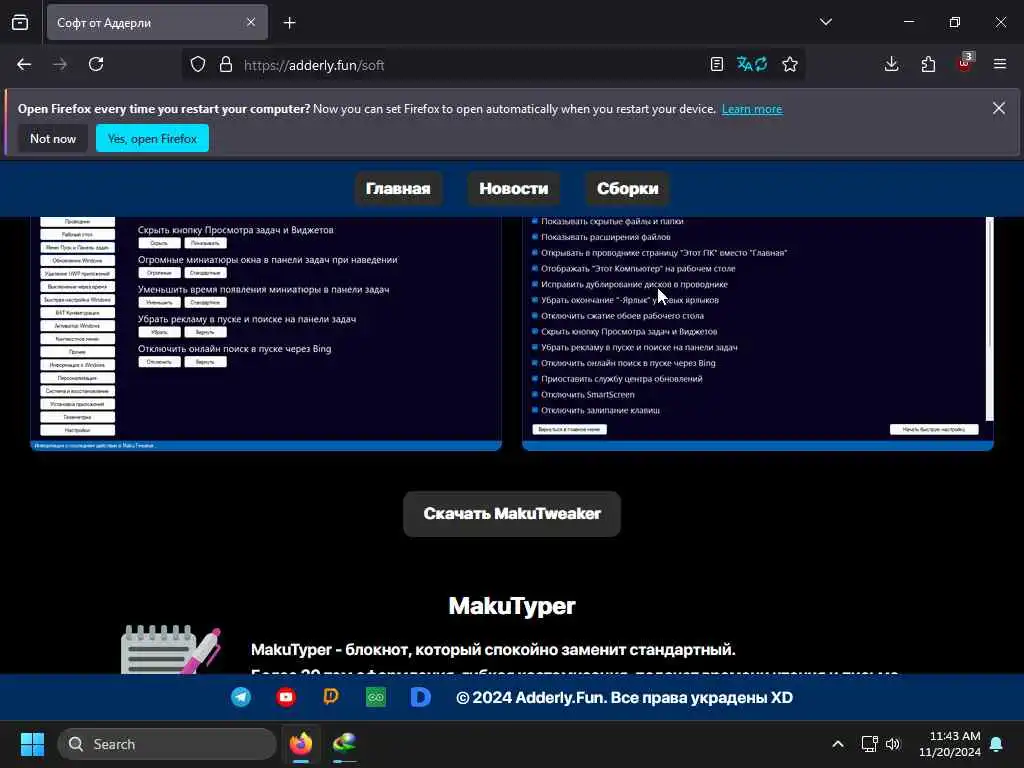Go to the Главная page
The width and height of the screenshot is (1024, 768).
(398, 188)
